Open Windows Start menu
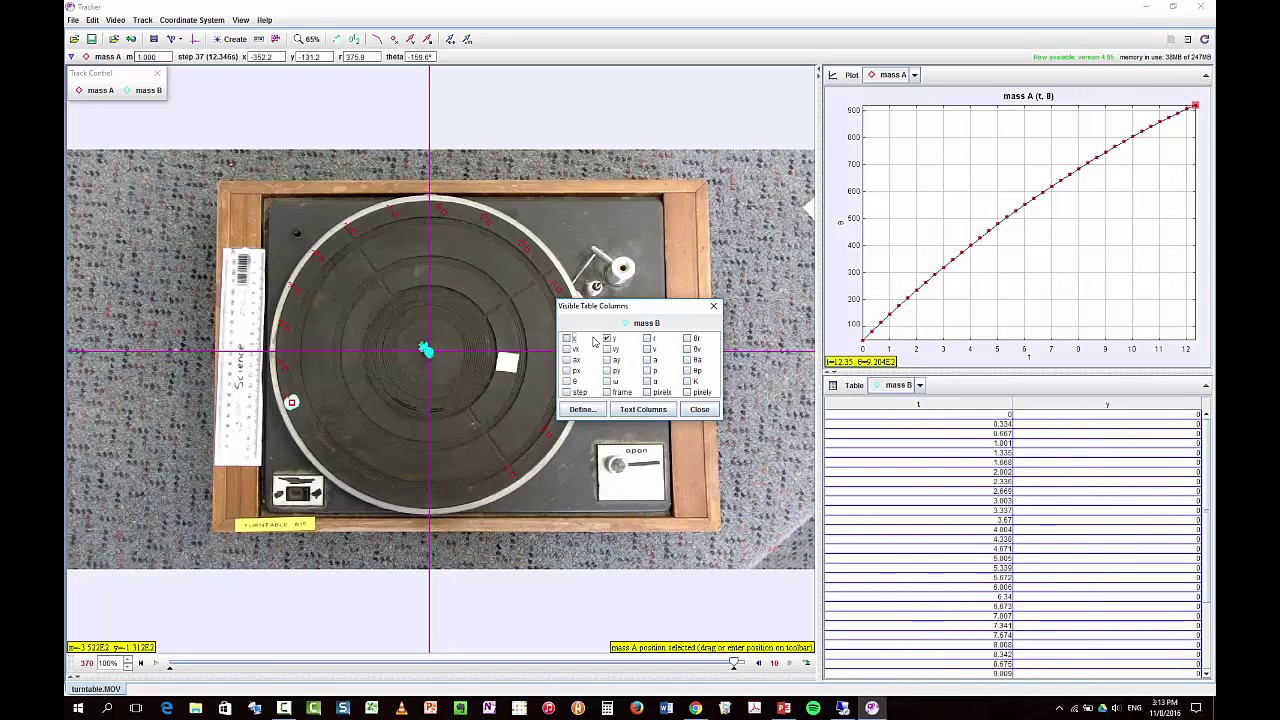The image size is (1280, 720). [78, 708]
